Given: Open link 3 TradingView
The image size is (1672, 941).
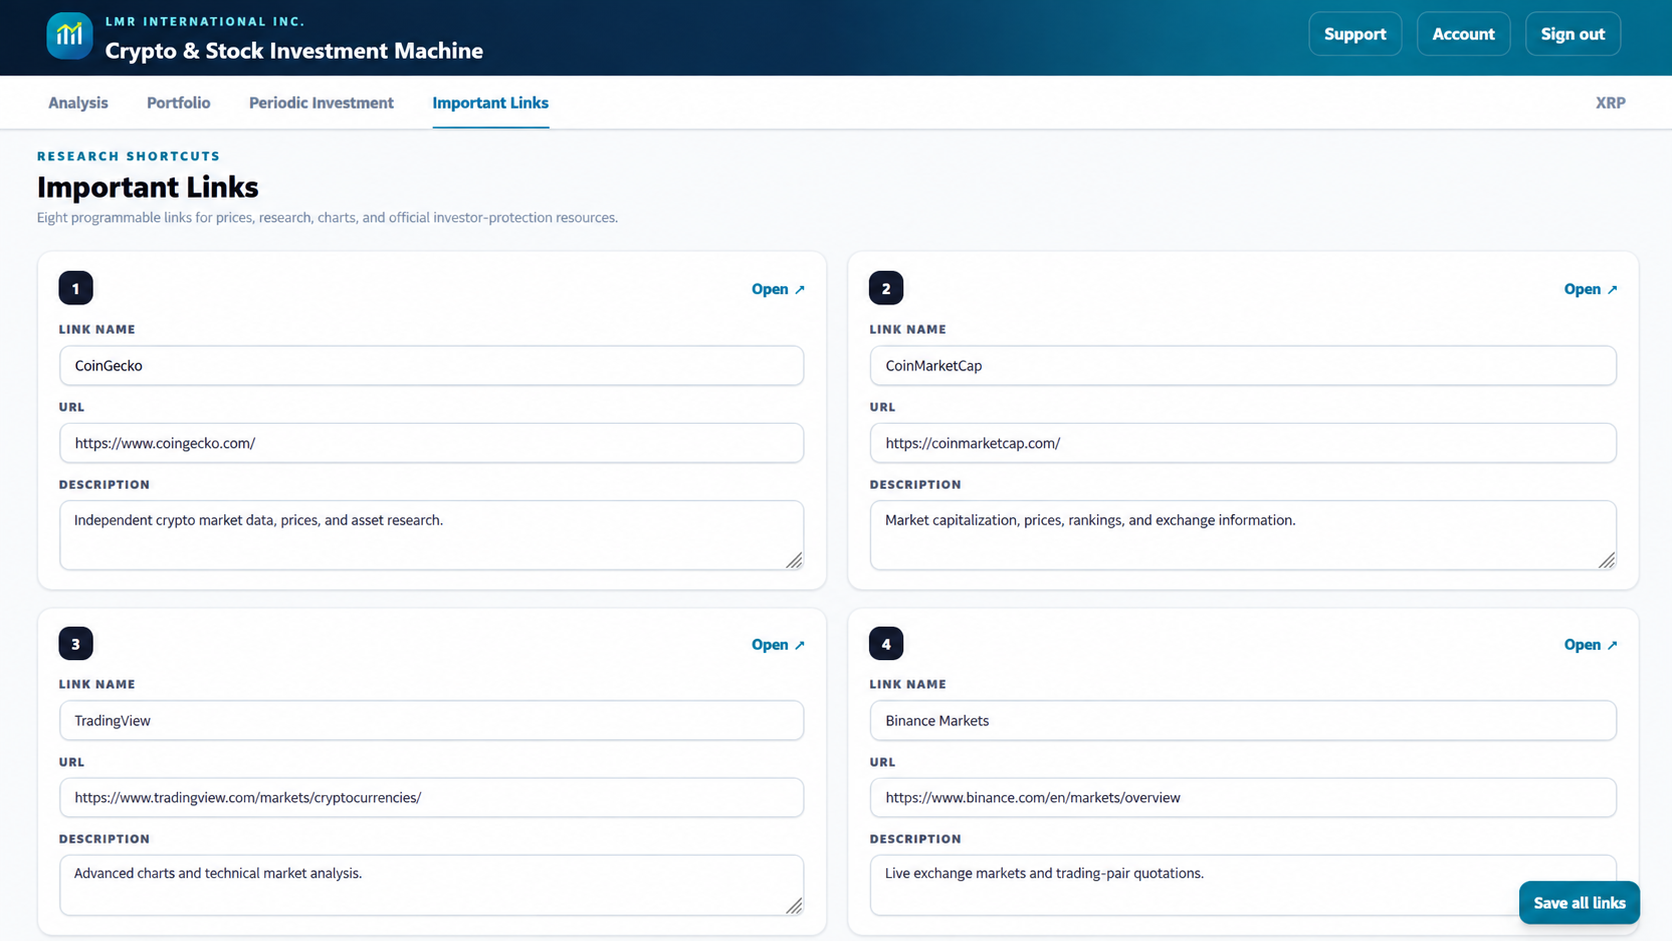Looking at the screenshot, I should (x=778, y=645).
